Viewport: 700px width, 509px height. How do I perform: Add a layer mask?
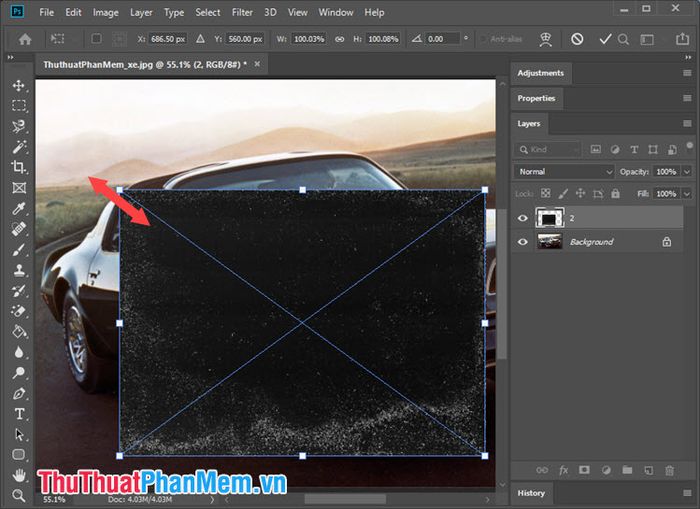(x=584, y=470)
